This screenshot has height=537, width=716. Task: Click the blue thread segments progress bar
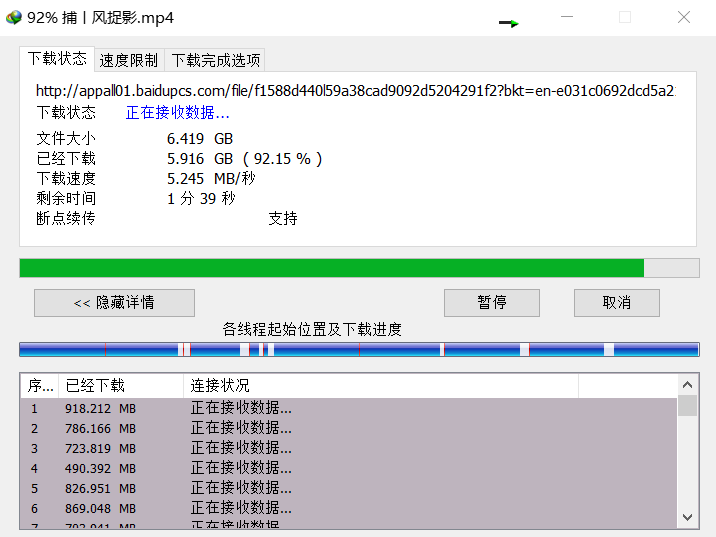pos(359,349)
